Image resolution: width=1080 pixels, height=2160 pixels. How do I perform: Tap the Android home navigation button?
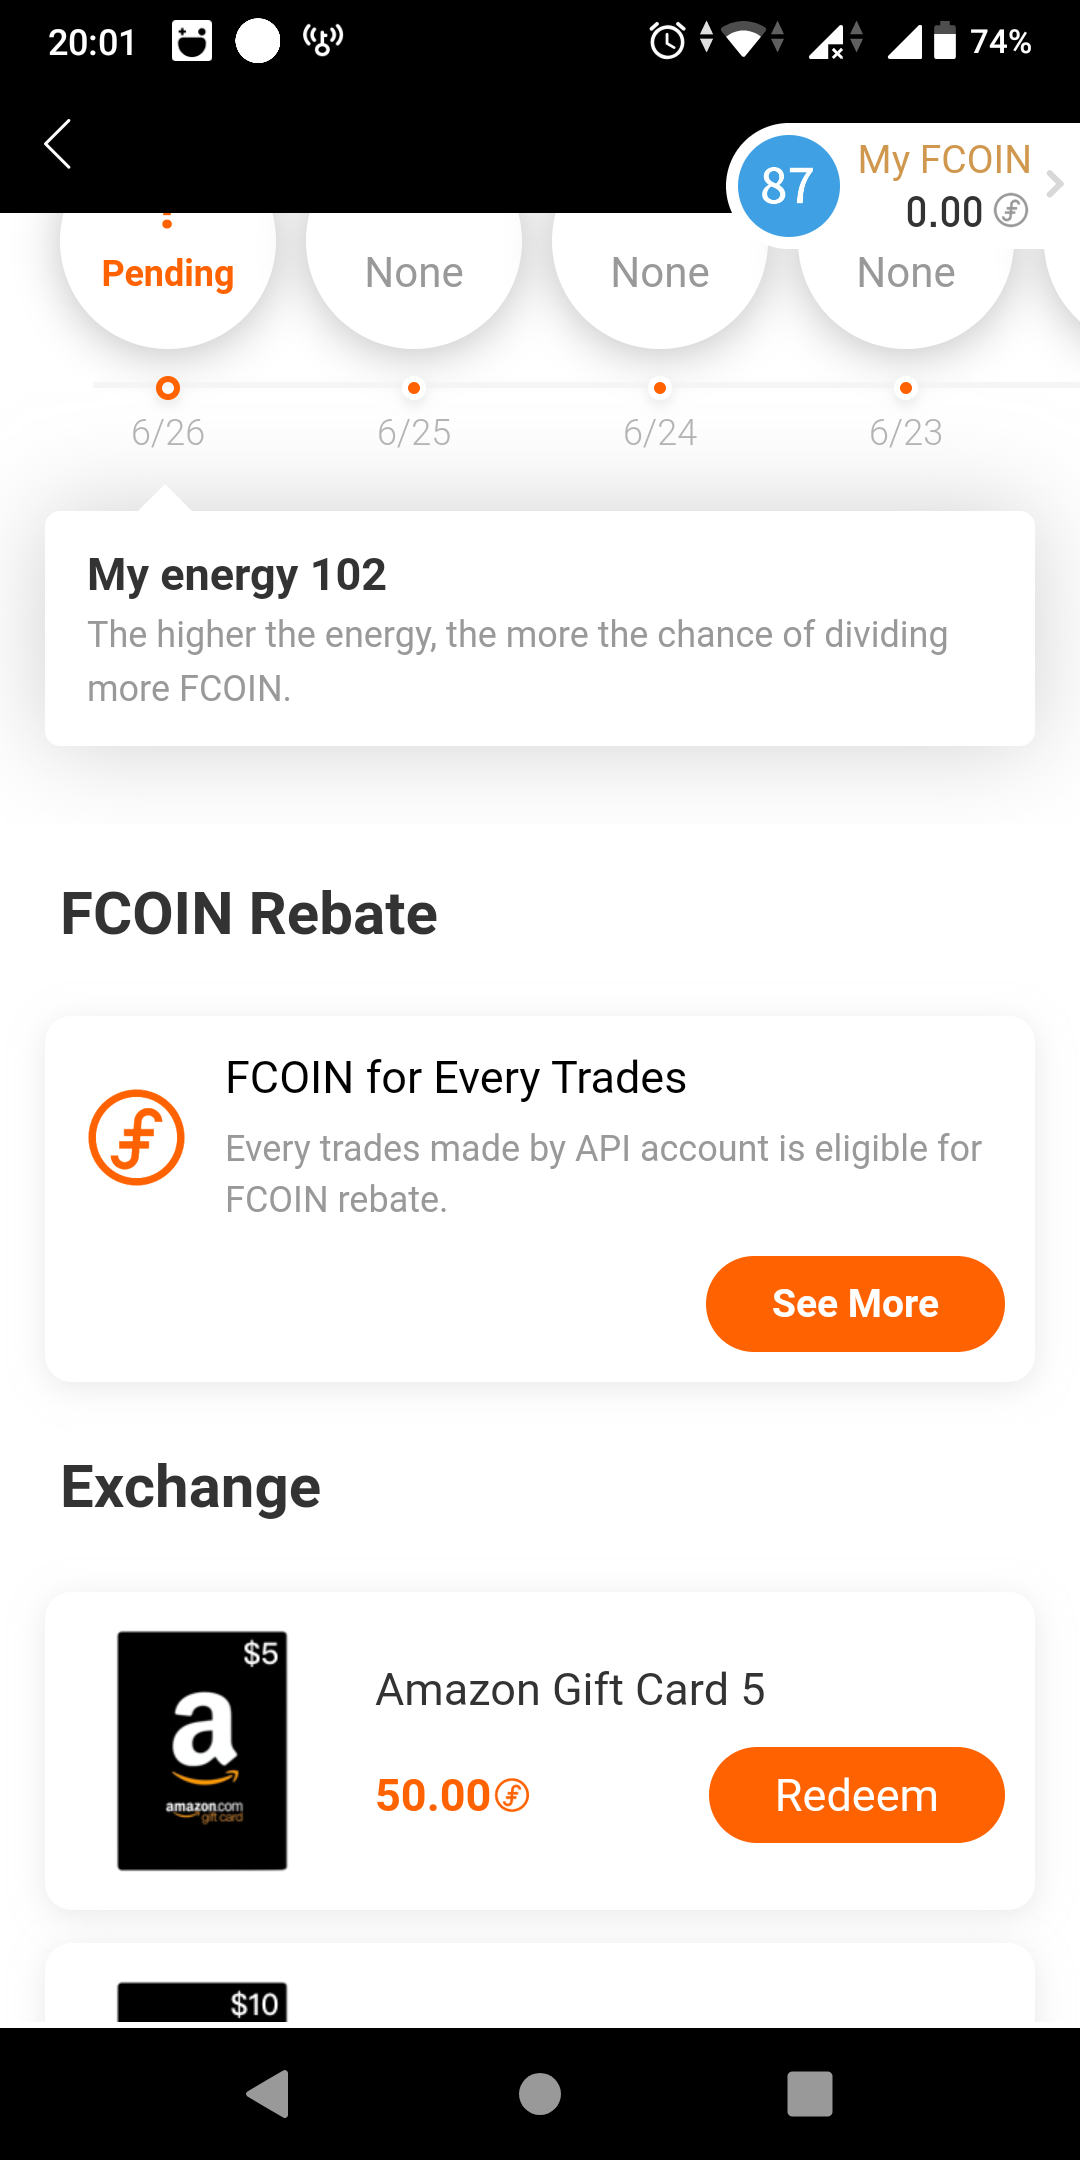point(540,2094)
